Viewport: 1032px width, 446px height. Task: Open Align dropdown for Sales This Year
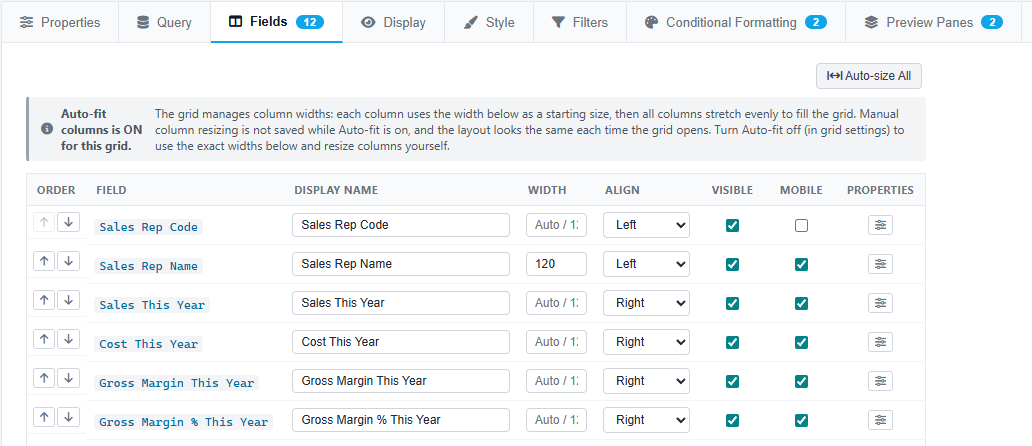pos(646,303)
